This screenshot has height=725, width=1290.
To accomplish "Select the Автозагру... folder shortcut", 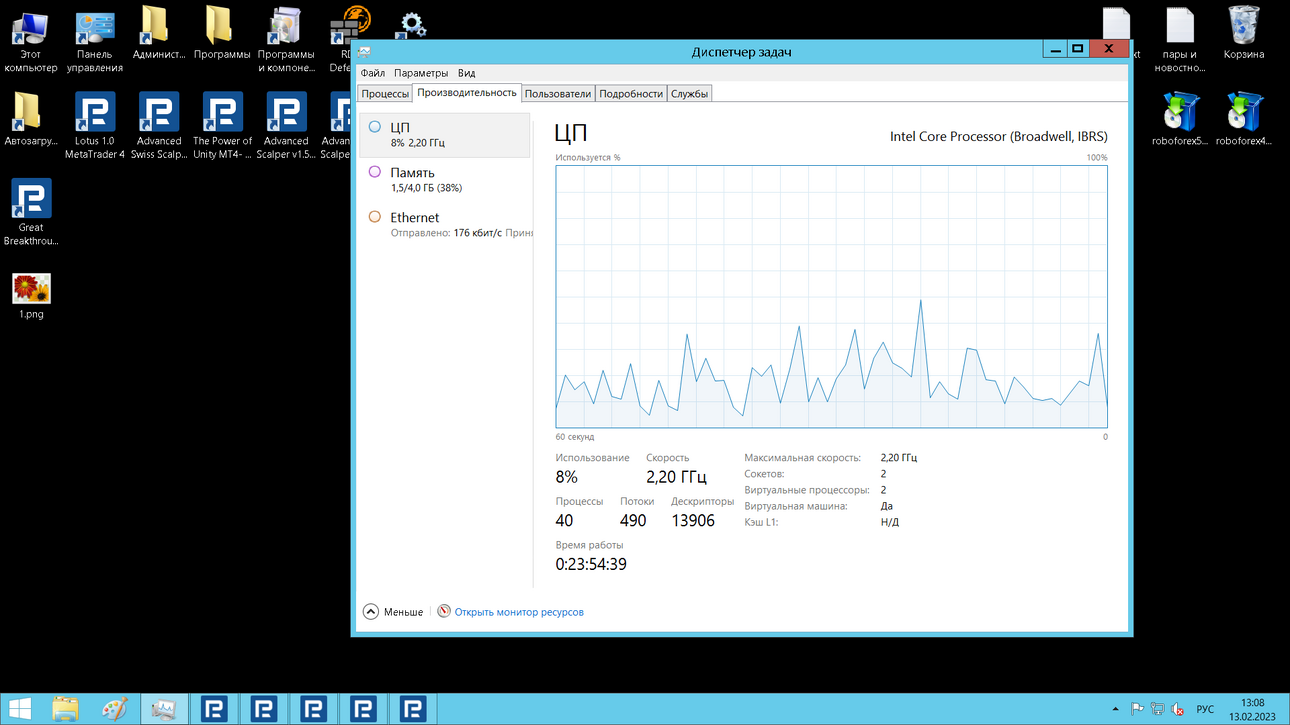I will coord(31,120).
